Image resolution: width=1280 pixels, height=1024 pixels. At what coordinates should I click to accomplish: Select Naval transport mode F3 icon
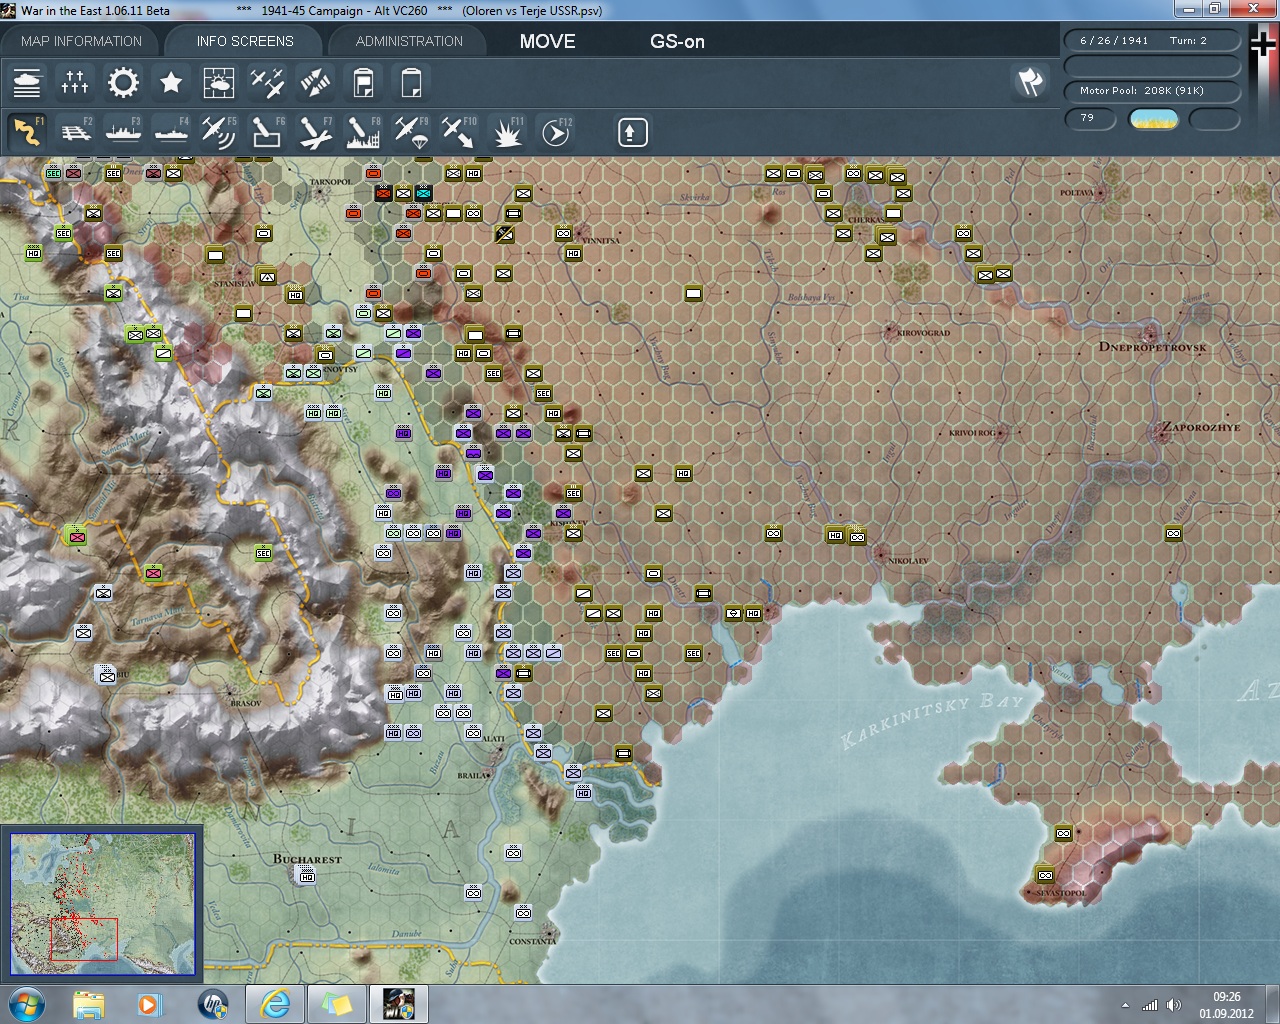123,132
